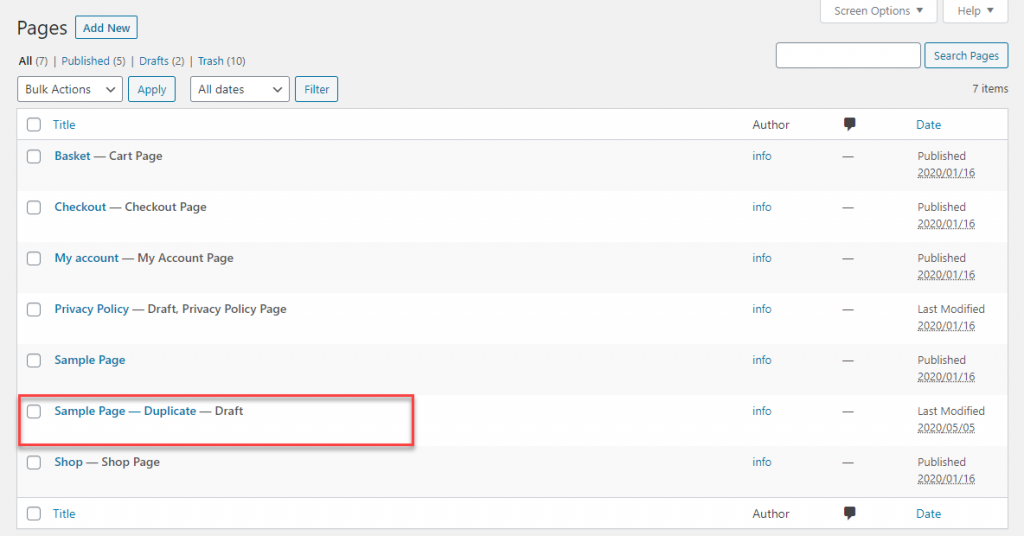Expand the Screen Options panel
1024x536 pixels.
tap(878, 11)
